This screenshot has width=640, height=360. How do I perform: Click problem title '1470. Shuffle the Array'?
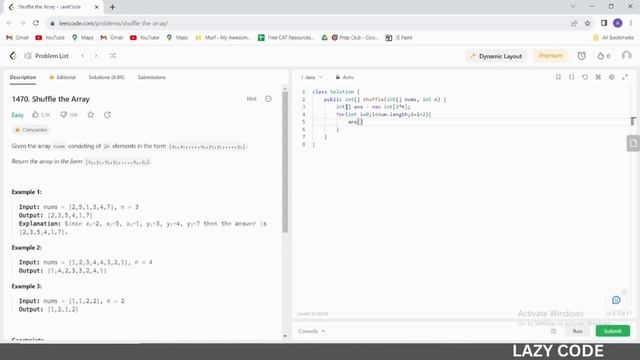[x=51, y=99]
